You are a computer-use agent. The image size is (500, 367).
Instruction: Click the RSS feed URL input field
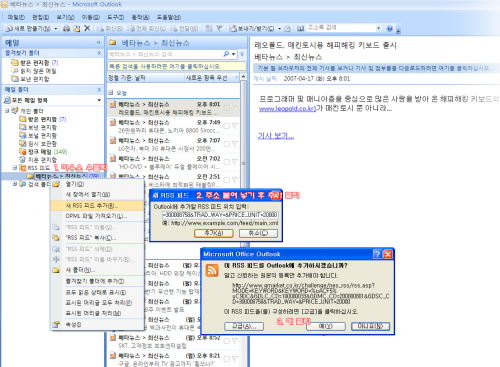pos(220,215)
